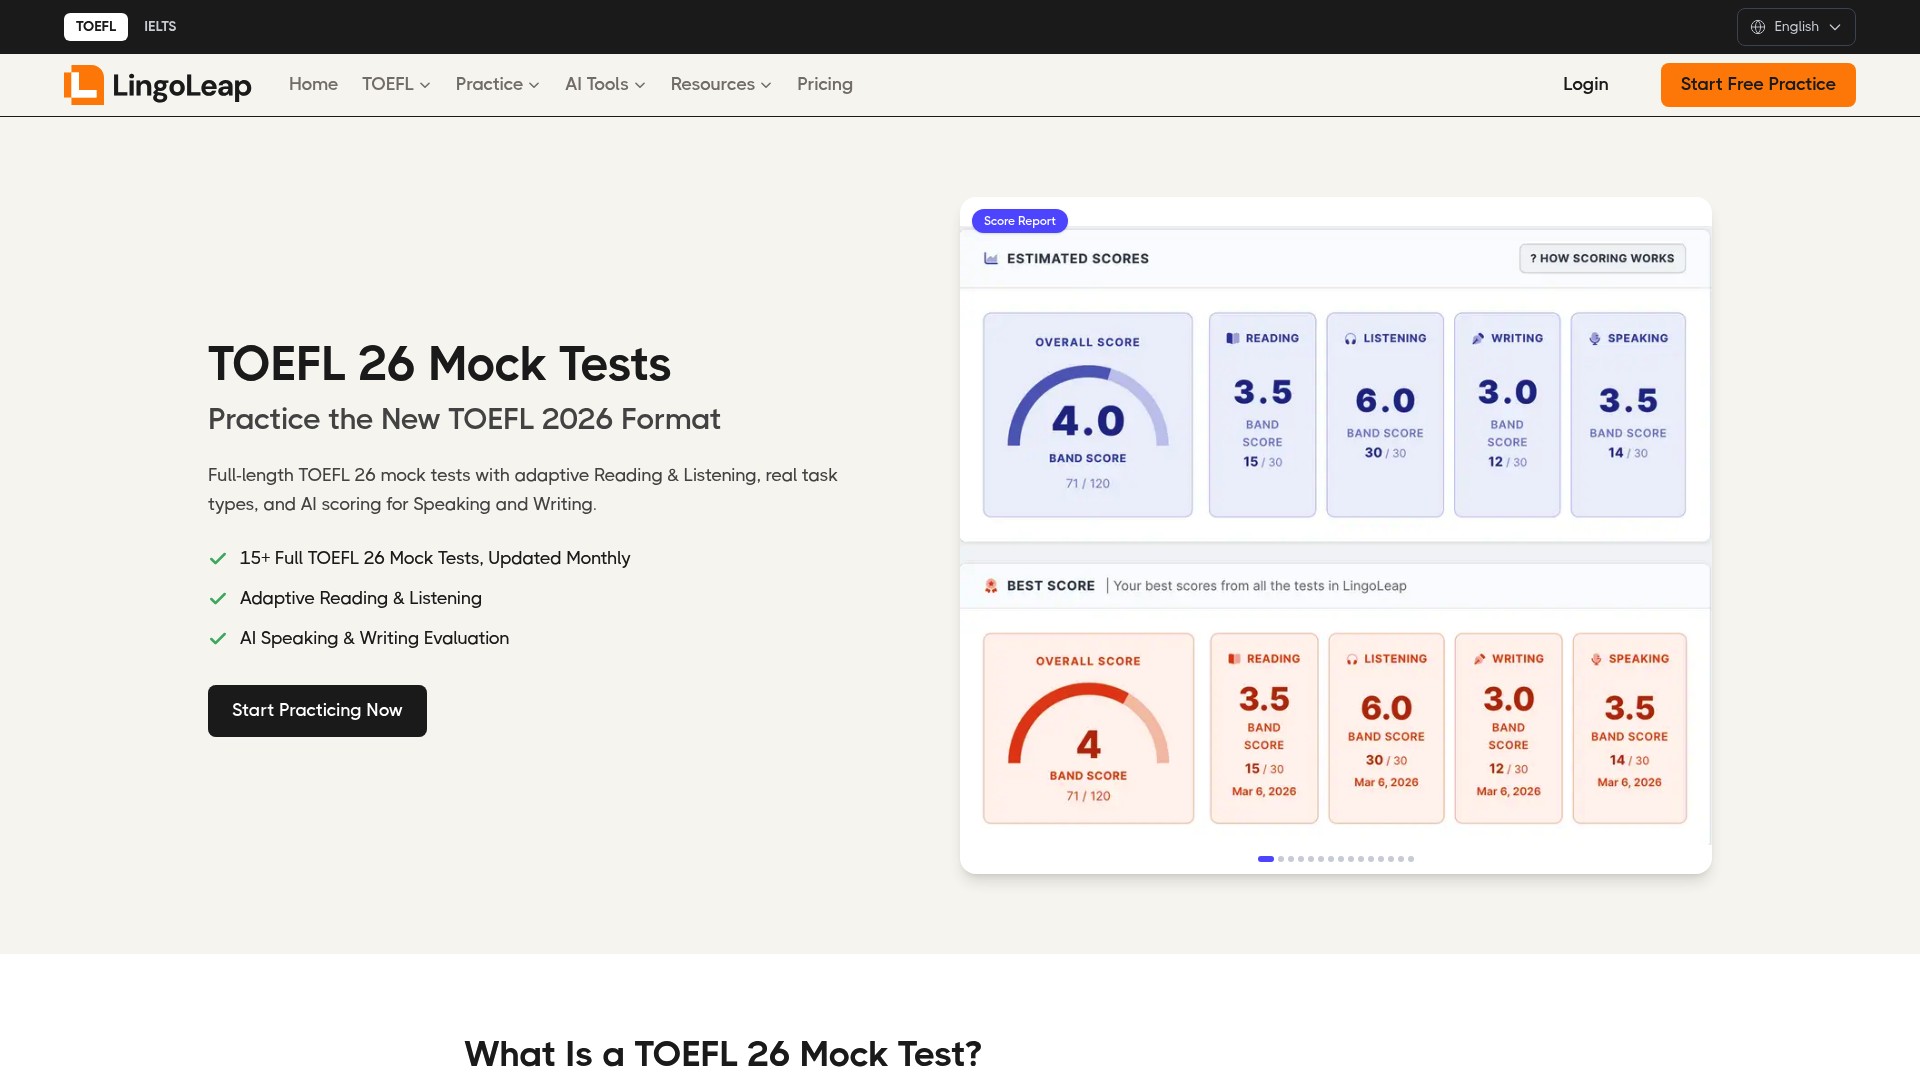
Task: Expand the TOEFL navigation dropdown
Action: point(396,84)
